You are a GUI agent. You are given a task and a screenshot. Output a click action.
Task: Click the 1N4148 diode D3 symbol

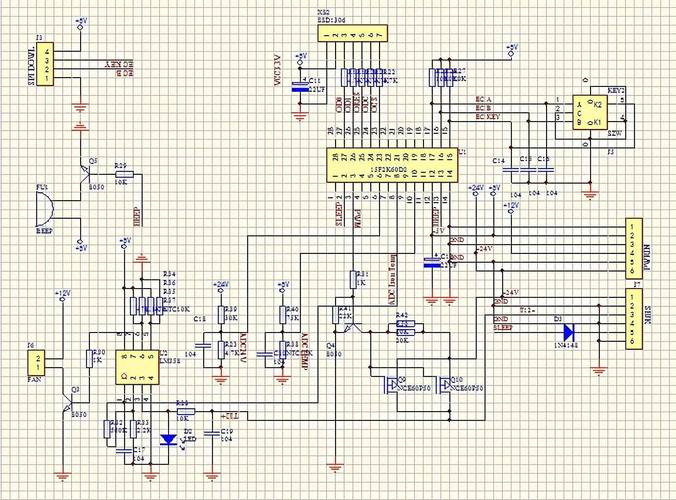[569, 332]
